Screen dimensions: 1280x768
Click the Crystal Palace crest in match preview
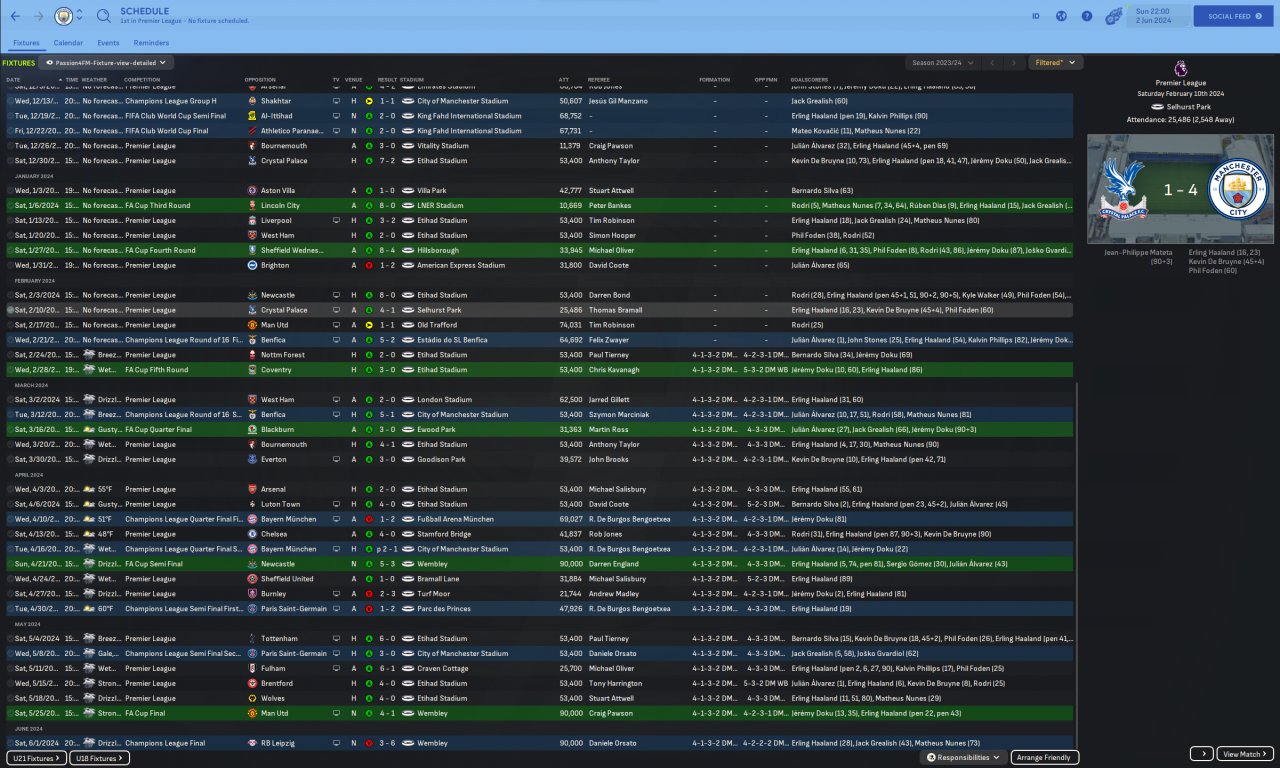click(1124, 190)
